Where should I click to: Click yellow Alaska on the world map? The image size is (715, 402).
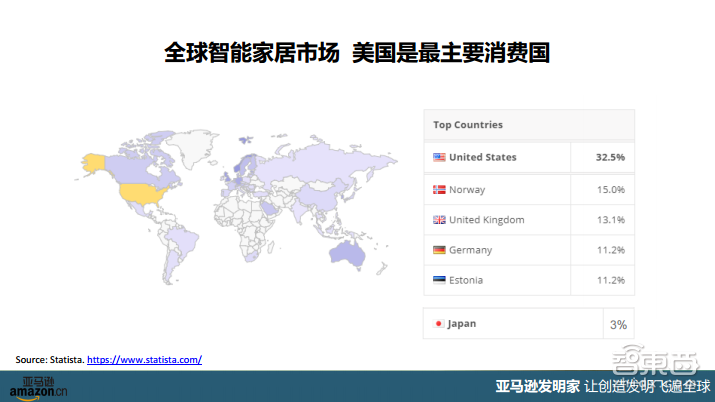pos(96,160)
